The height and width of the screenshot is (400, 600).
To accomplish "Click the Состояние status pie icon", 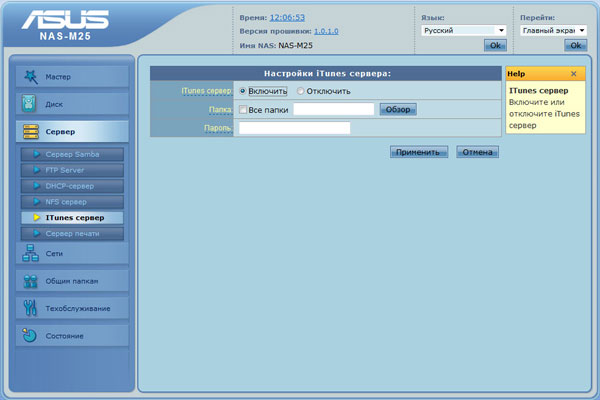I will click(x=29, y=335).
